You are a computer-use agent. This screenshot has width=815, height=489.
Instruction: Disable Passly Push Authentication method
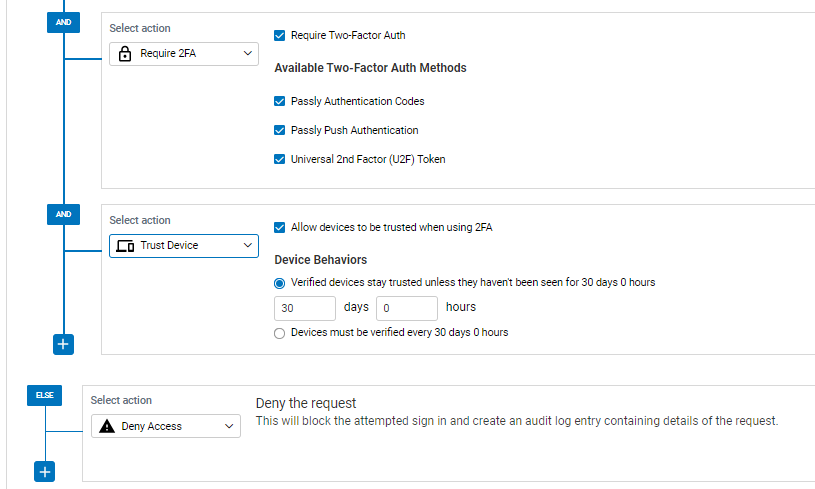(280, 130)
